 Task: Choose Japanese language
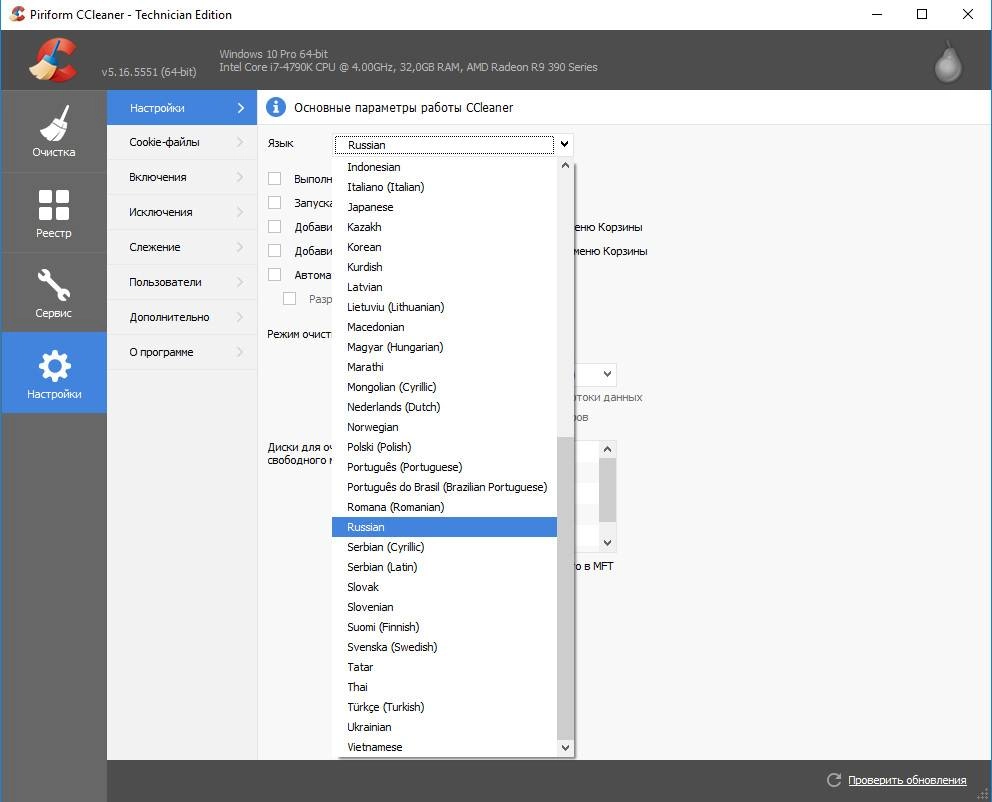[444, 207]
